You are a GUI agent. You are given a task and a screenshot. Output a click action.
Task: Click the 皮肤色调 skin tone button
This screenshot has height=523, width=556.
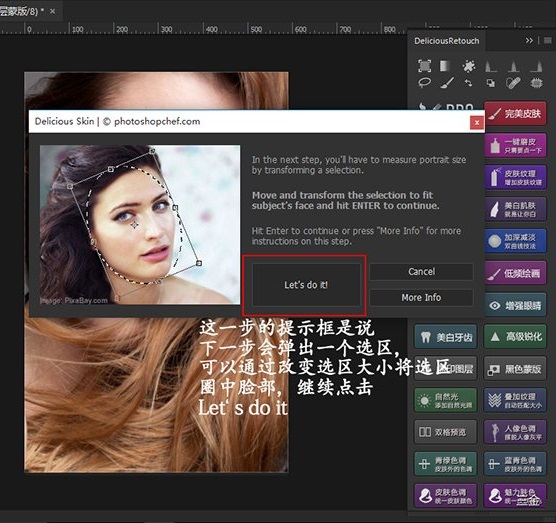pyautogui.click(x=446, y=496)
